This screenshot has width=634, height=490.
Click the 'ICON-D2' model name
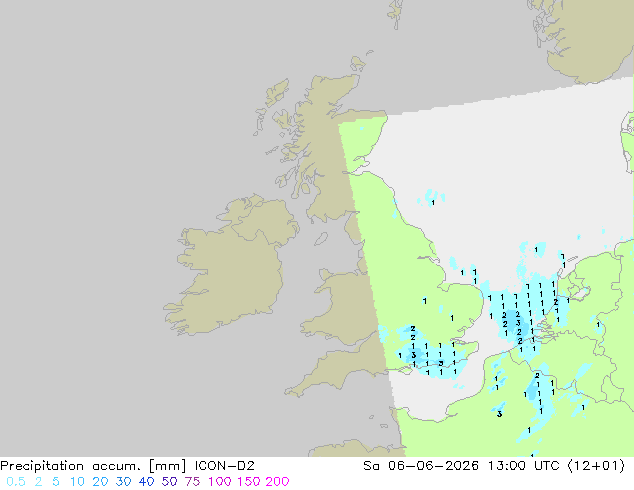[x=224, y=466]
